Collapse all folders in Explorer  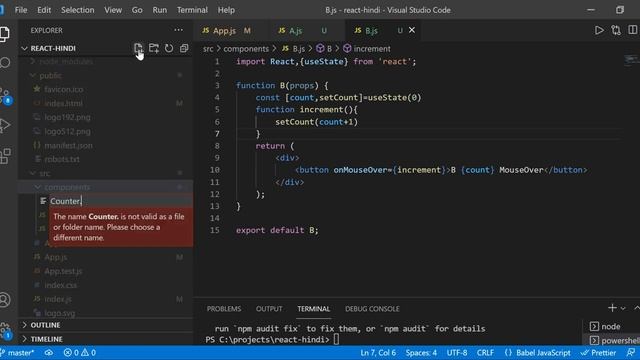(184, 48)
